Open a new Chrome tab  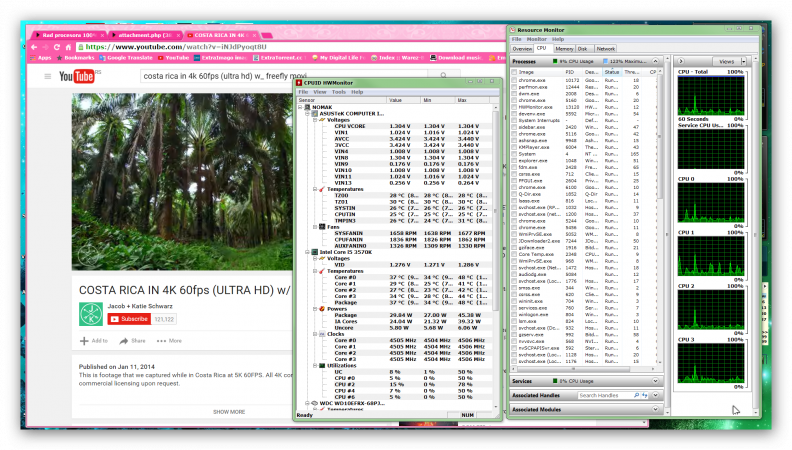coord(268,35)
